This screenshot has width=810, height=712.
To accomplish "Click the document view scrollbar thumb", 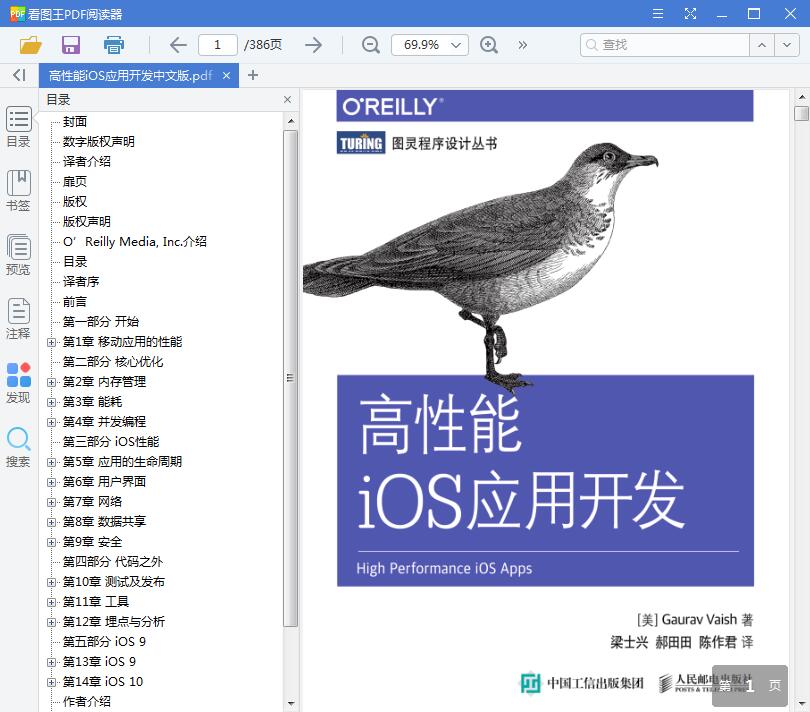I will (801, 113).
